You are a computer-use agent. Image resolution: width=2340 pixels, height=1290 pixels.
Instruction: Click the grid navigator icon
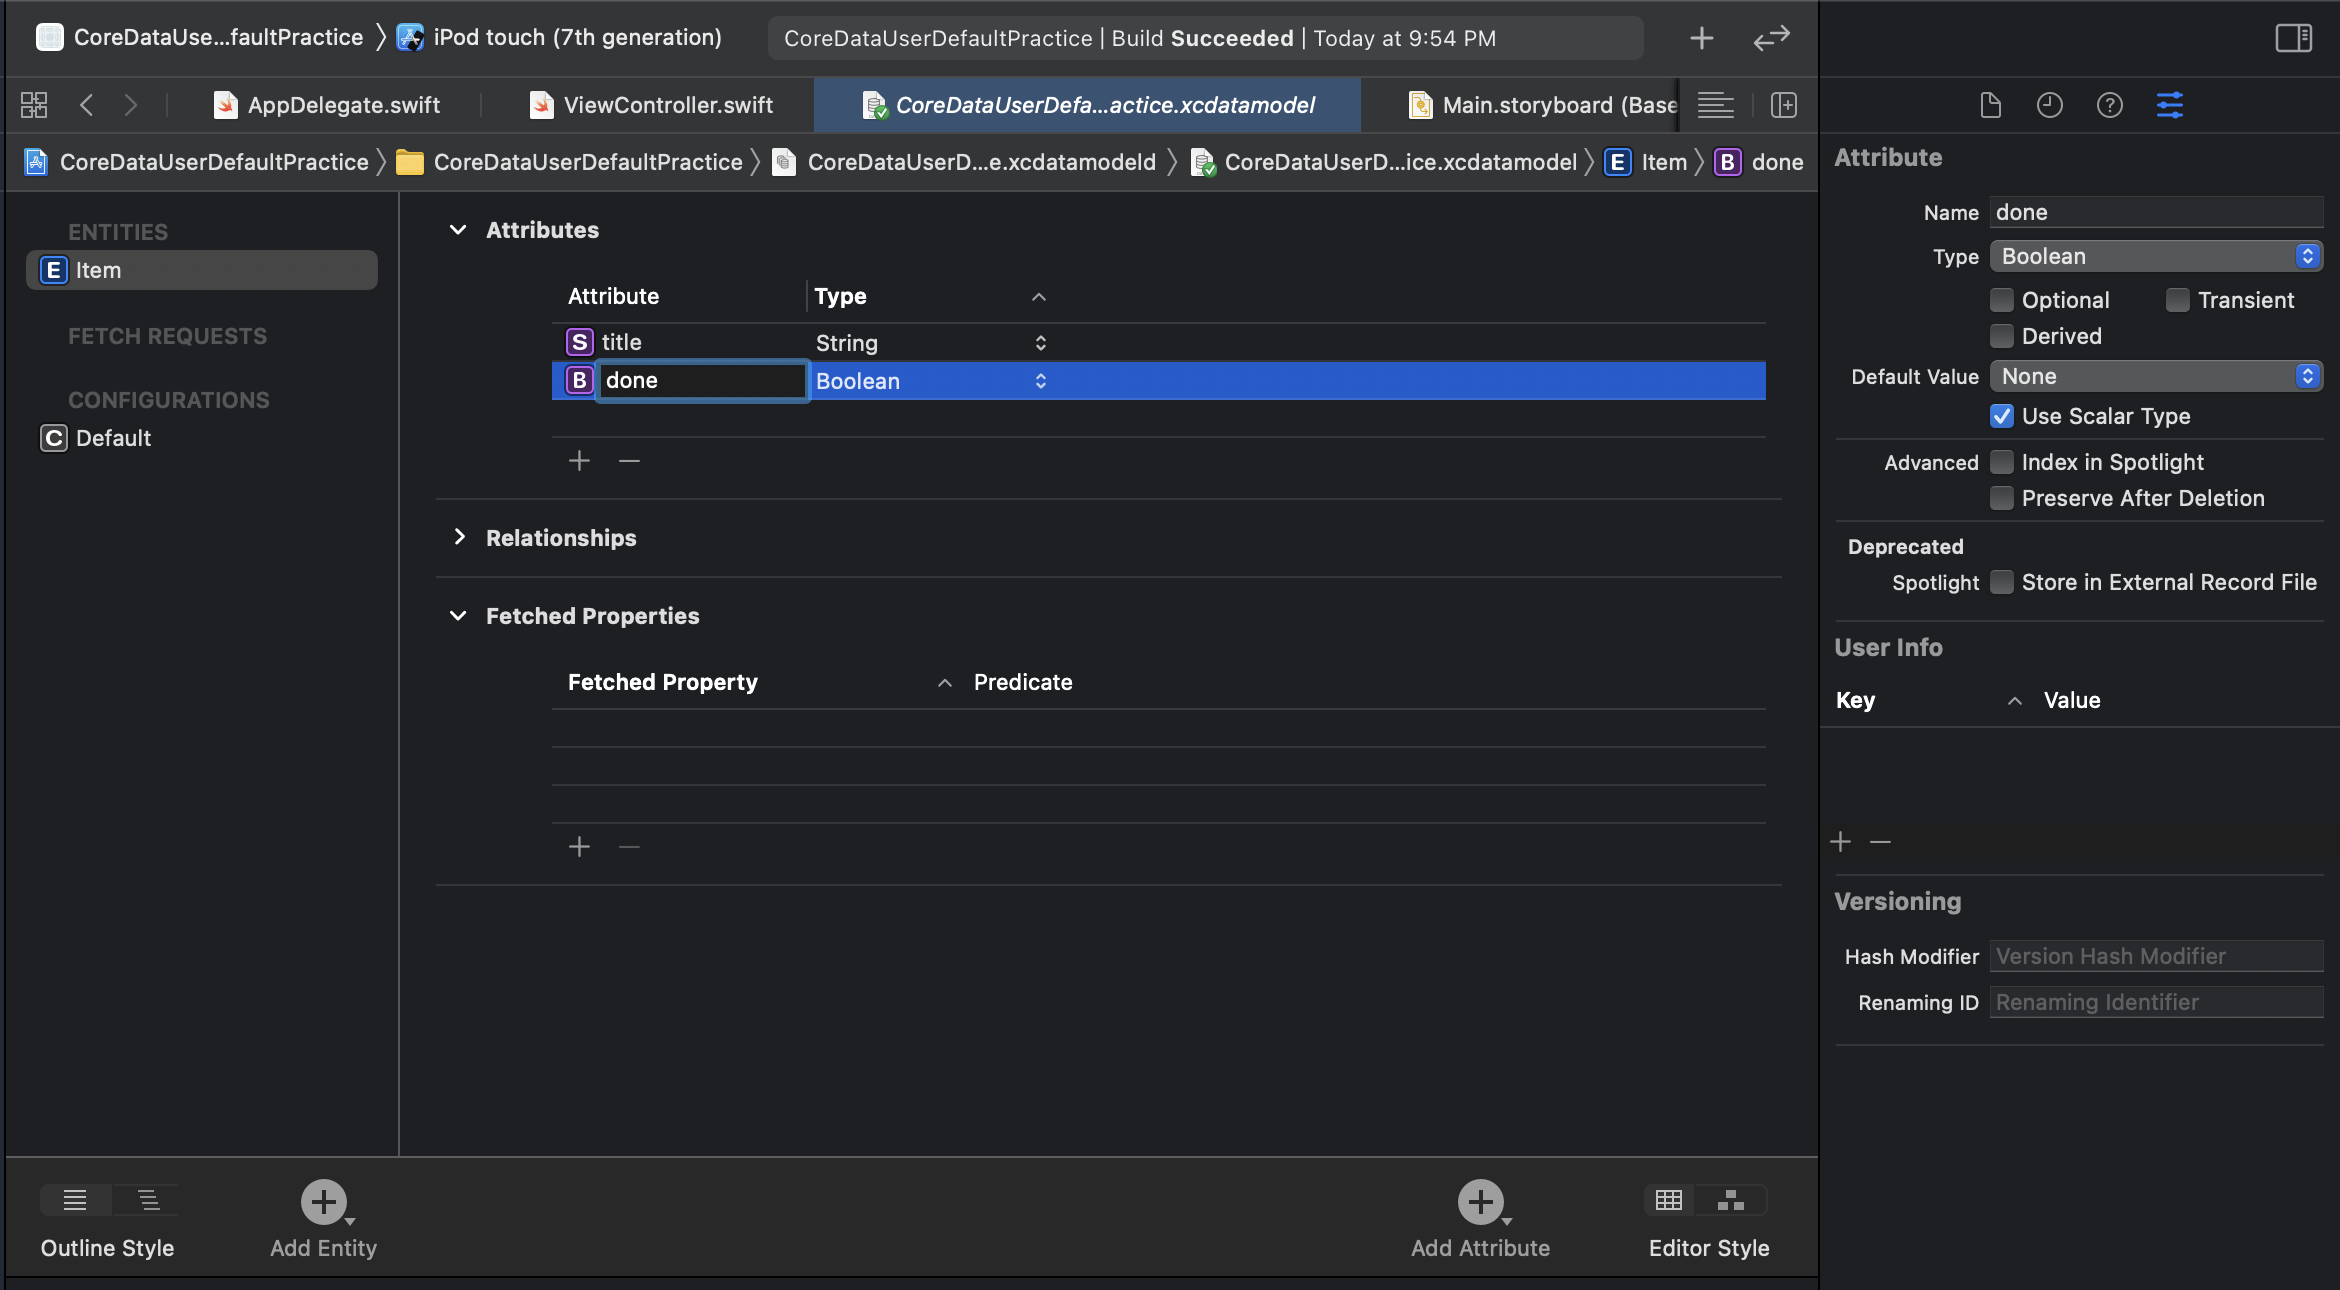click(x=34, y=105)
